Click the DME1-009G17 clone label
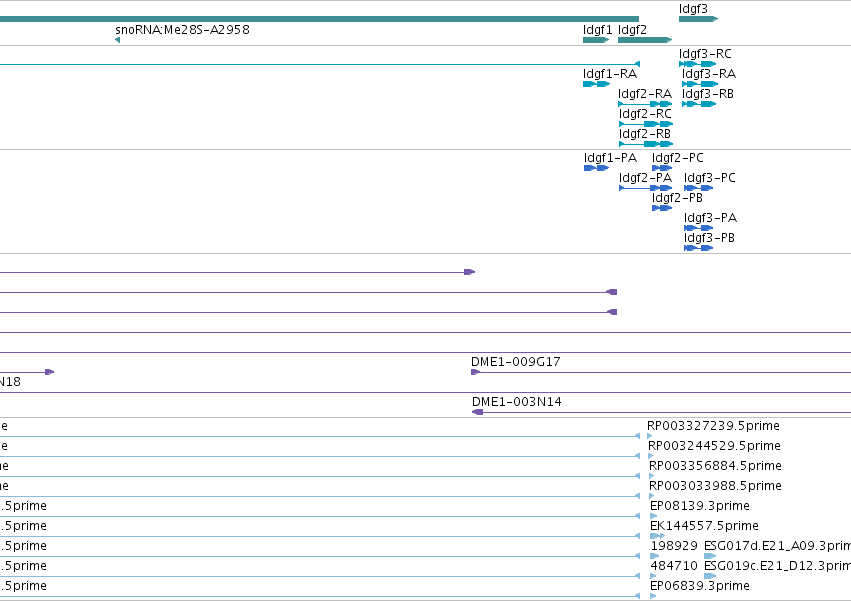The height and width of the screenshot is (601, 851). [516, 362]
